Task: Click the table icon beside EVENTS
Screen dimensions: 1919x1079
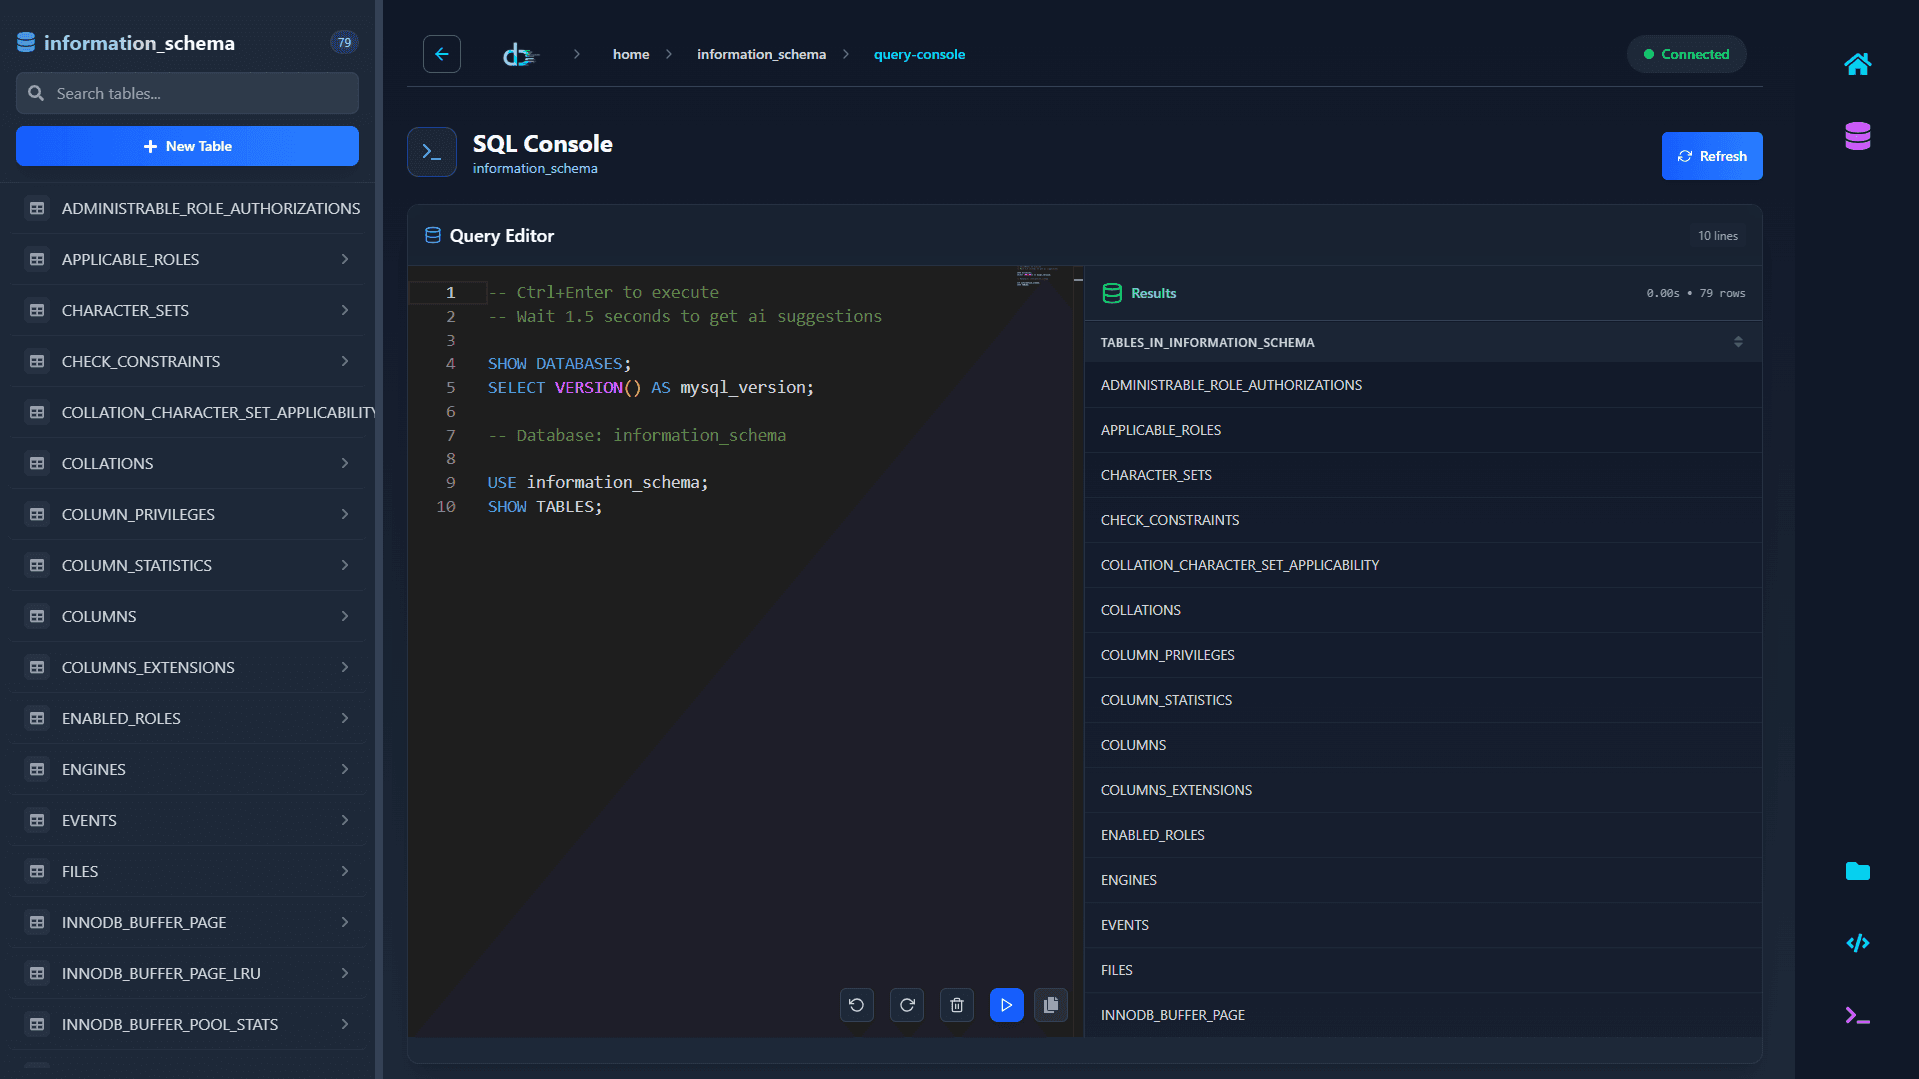Action: click(x=37, y=820)
